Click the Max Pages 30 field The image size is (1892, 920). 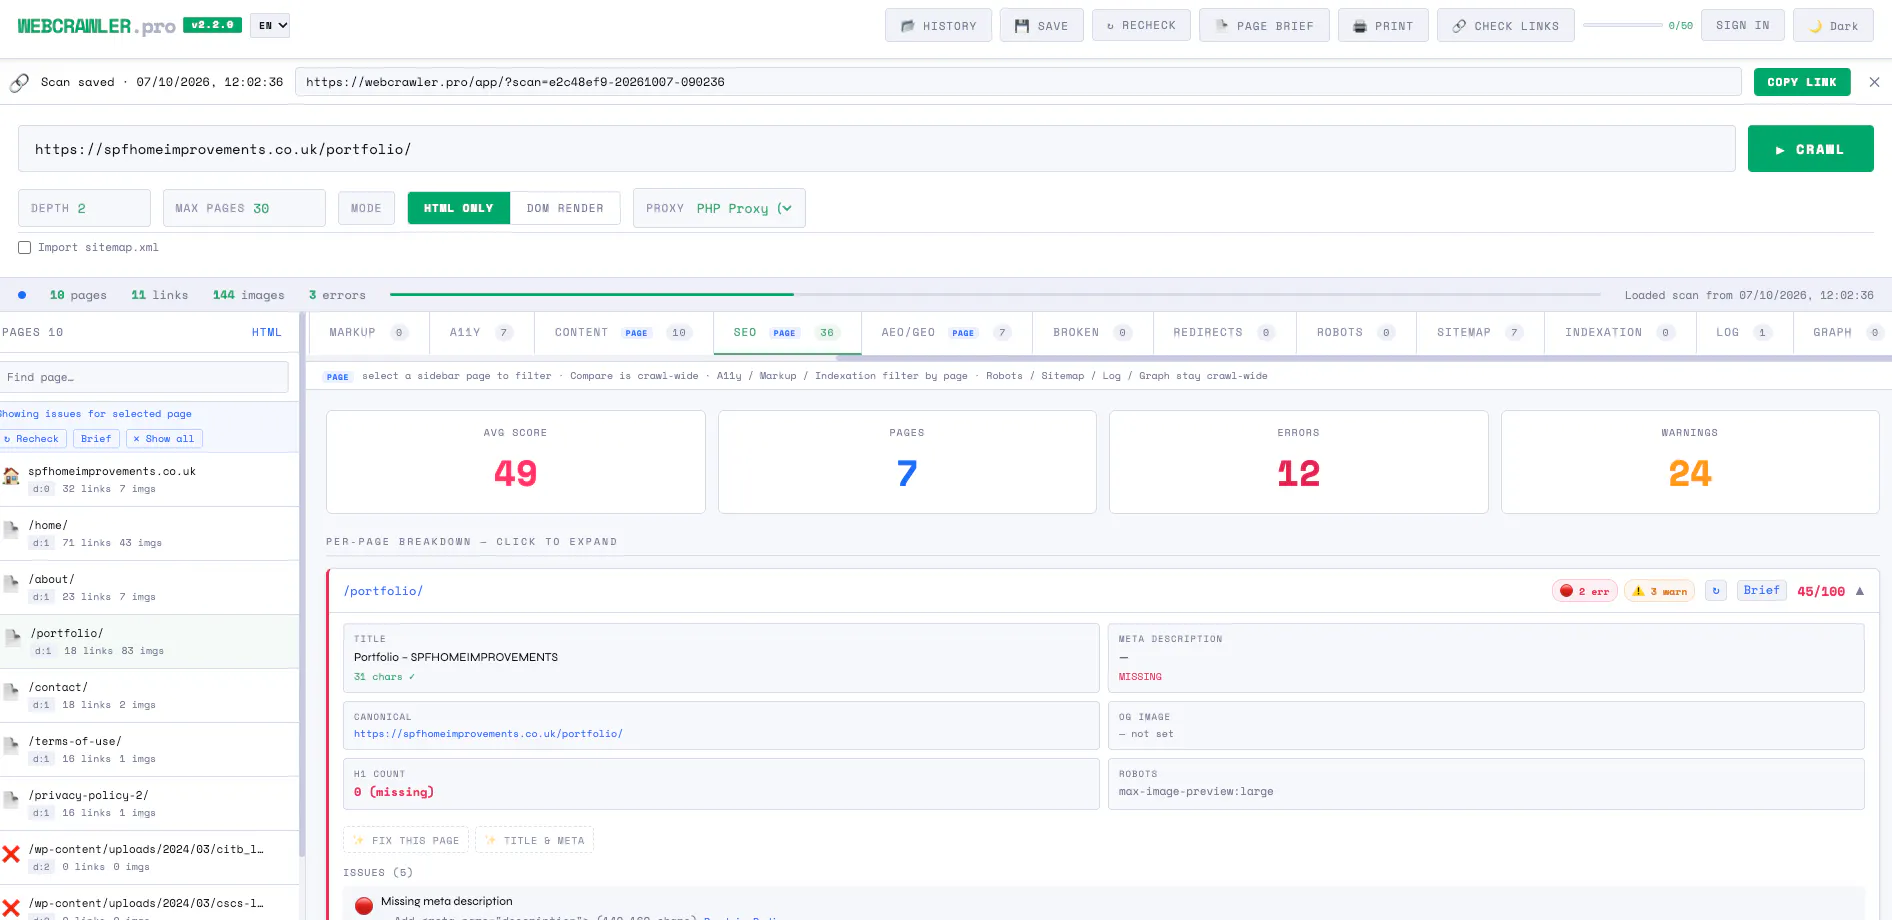[244, 208]
